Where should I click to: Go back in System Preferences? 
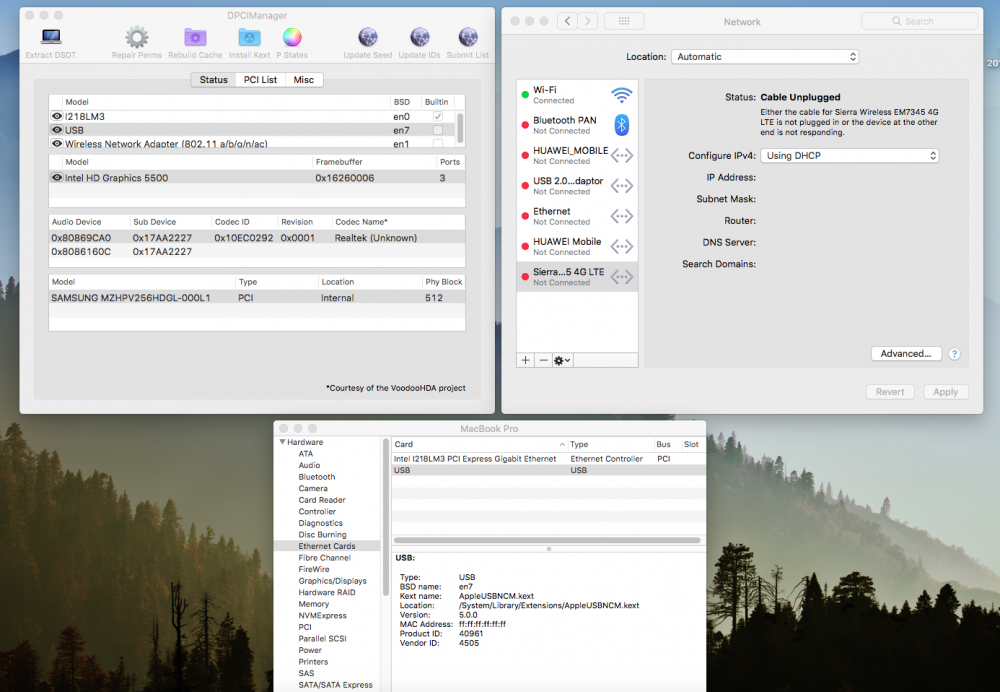[567, 21]
